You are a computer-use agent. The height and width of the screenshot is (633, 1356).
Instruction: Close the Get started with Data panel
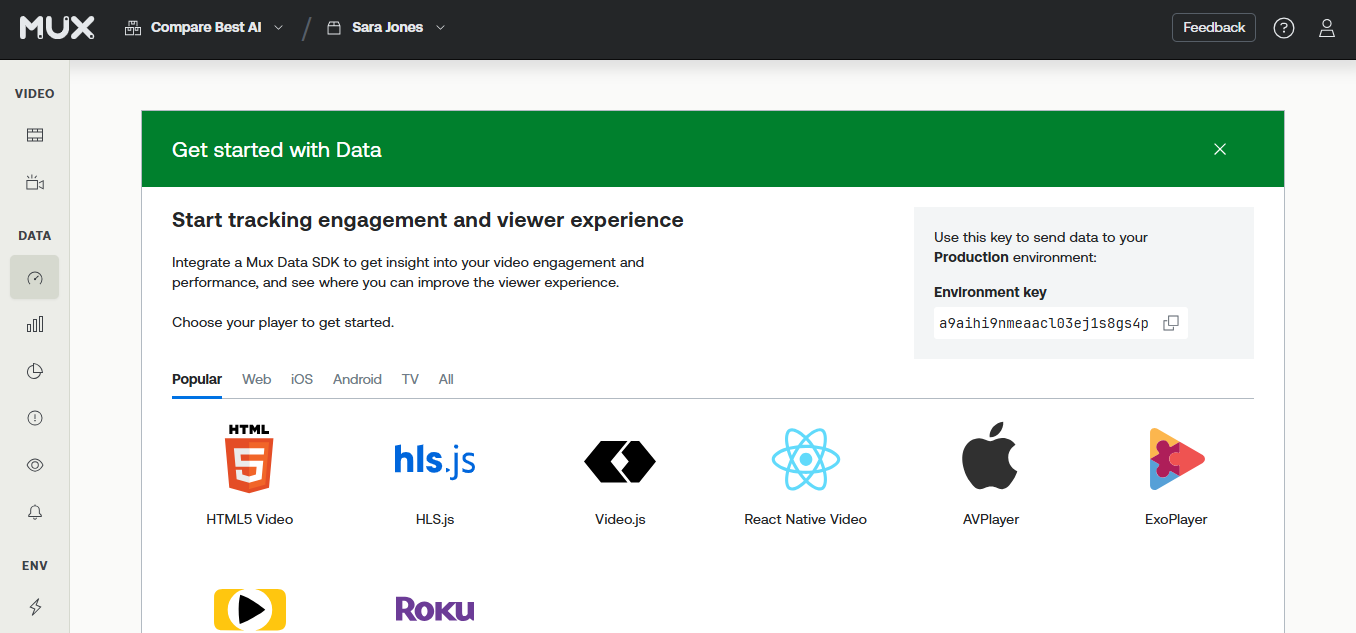[1220, 149]
